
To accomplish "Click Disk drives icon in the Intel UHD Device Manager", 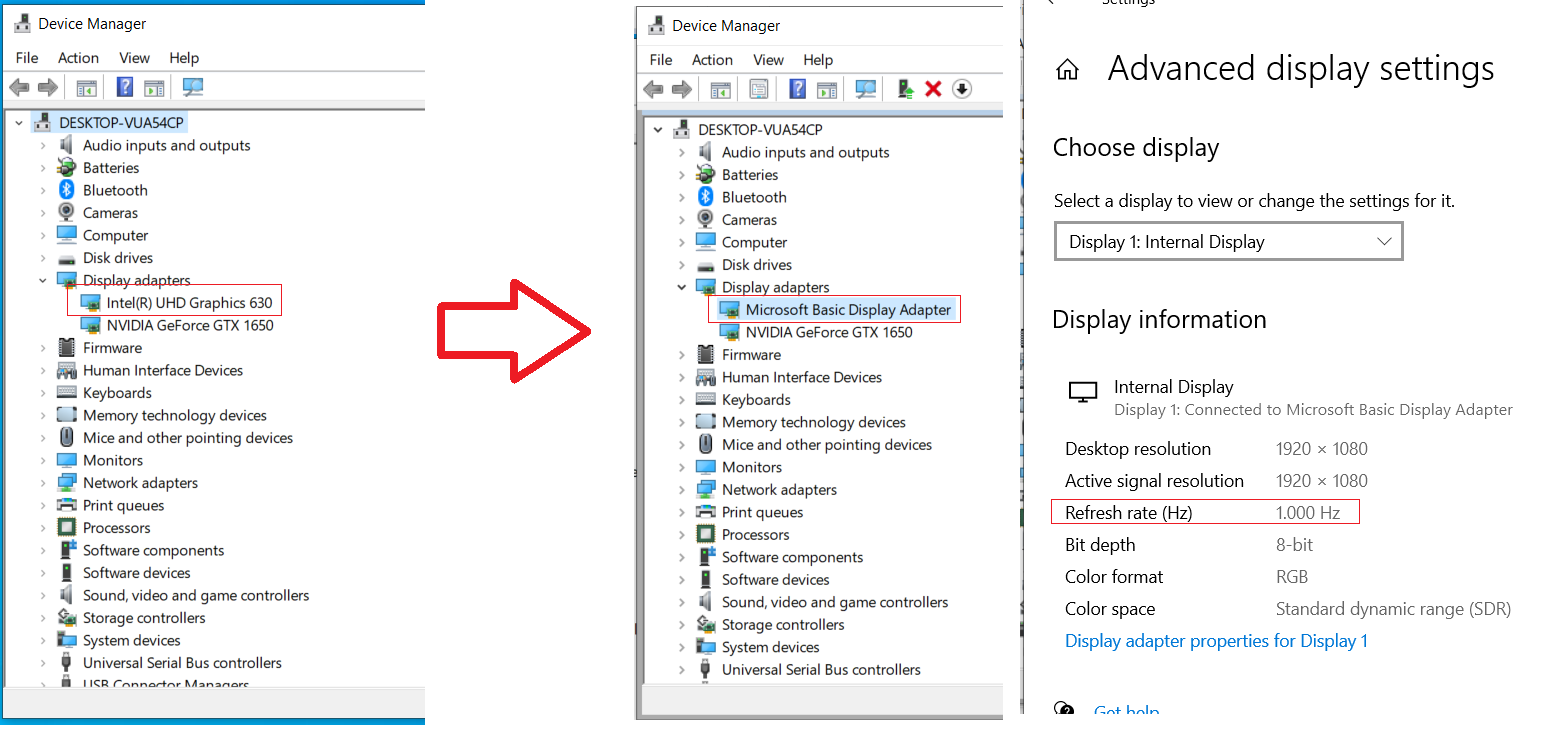I will tap(67, 258).
